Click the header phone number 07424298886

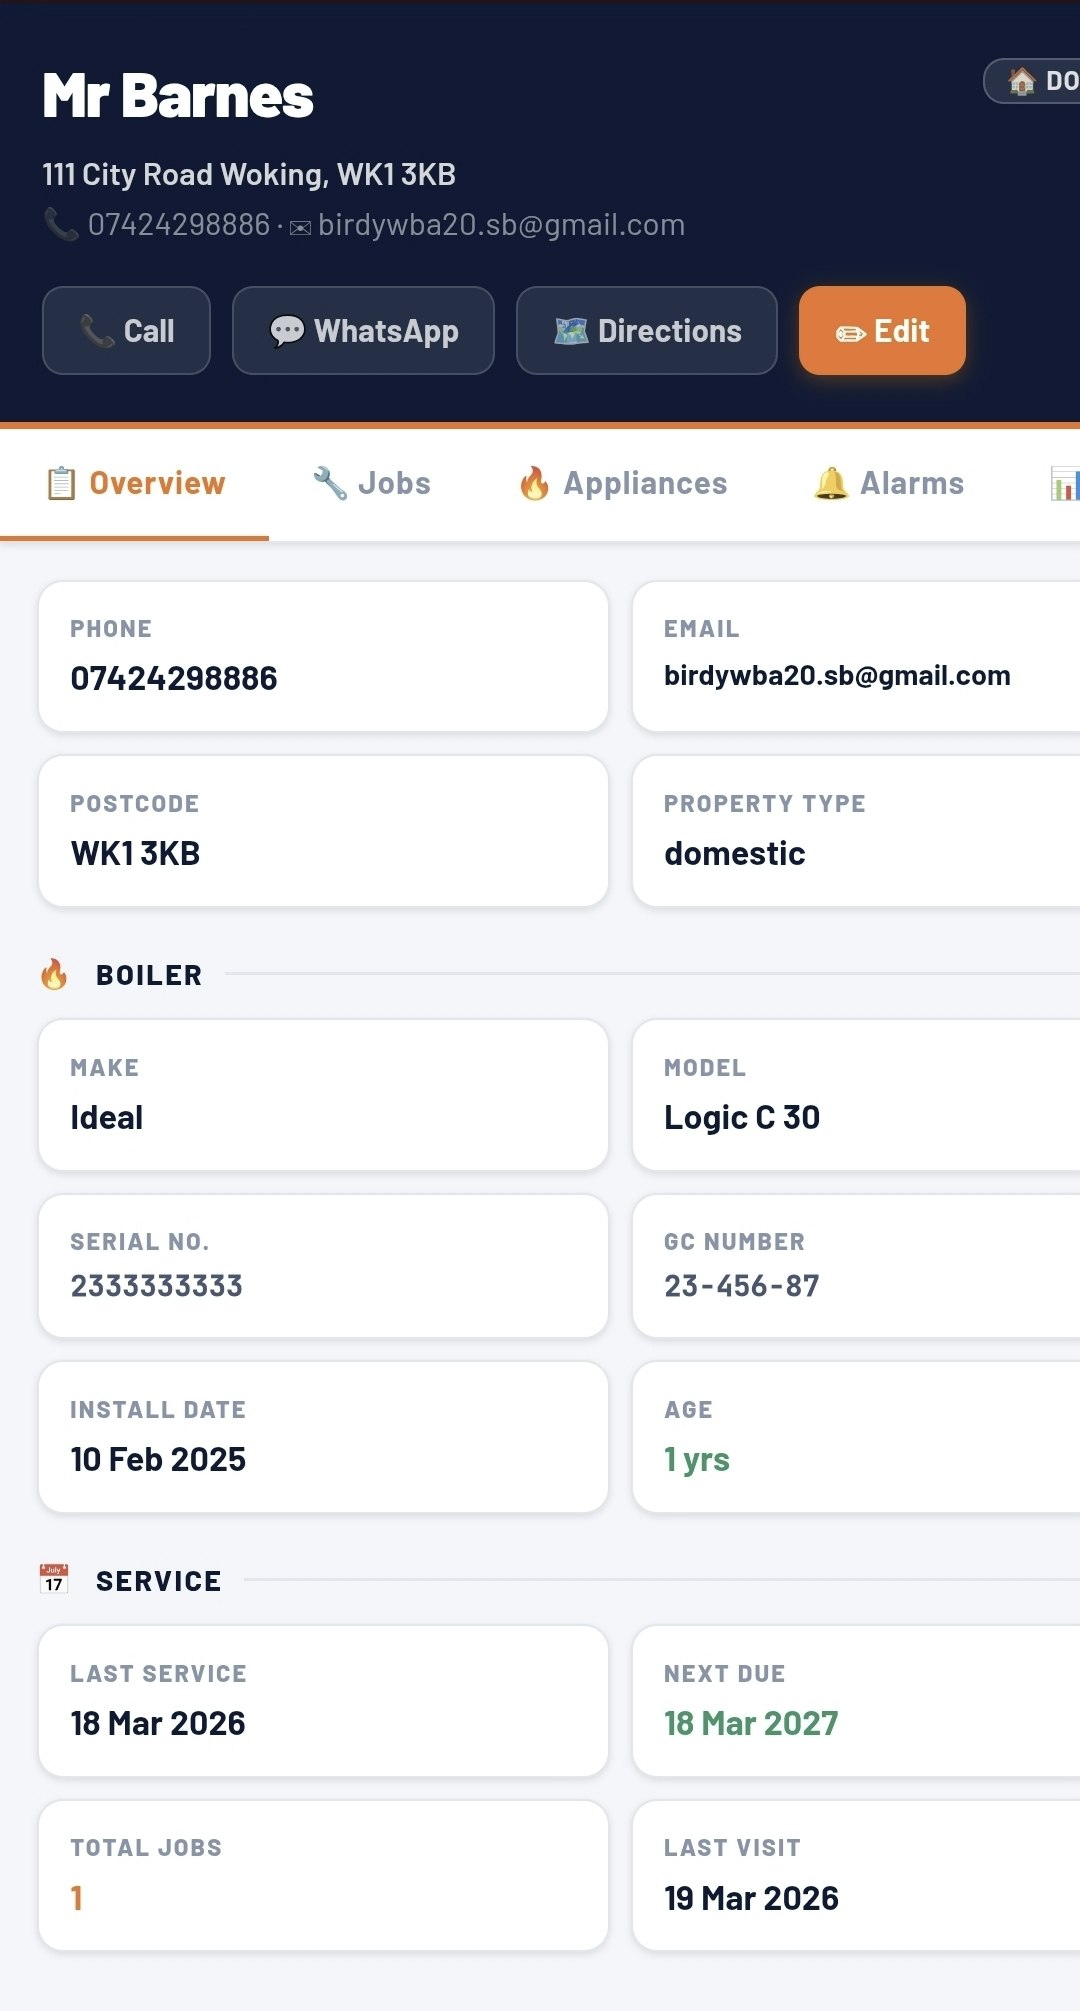(179, 225)
